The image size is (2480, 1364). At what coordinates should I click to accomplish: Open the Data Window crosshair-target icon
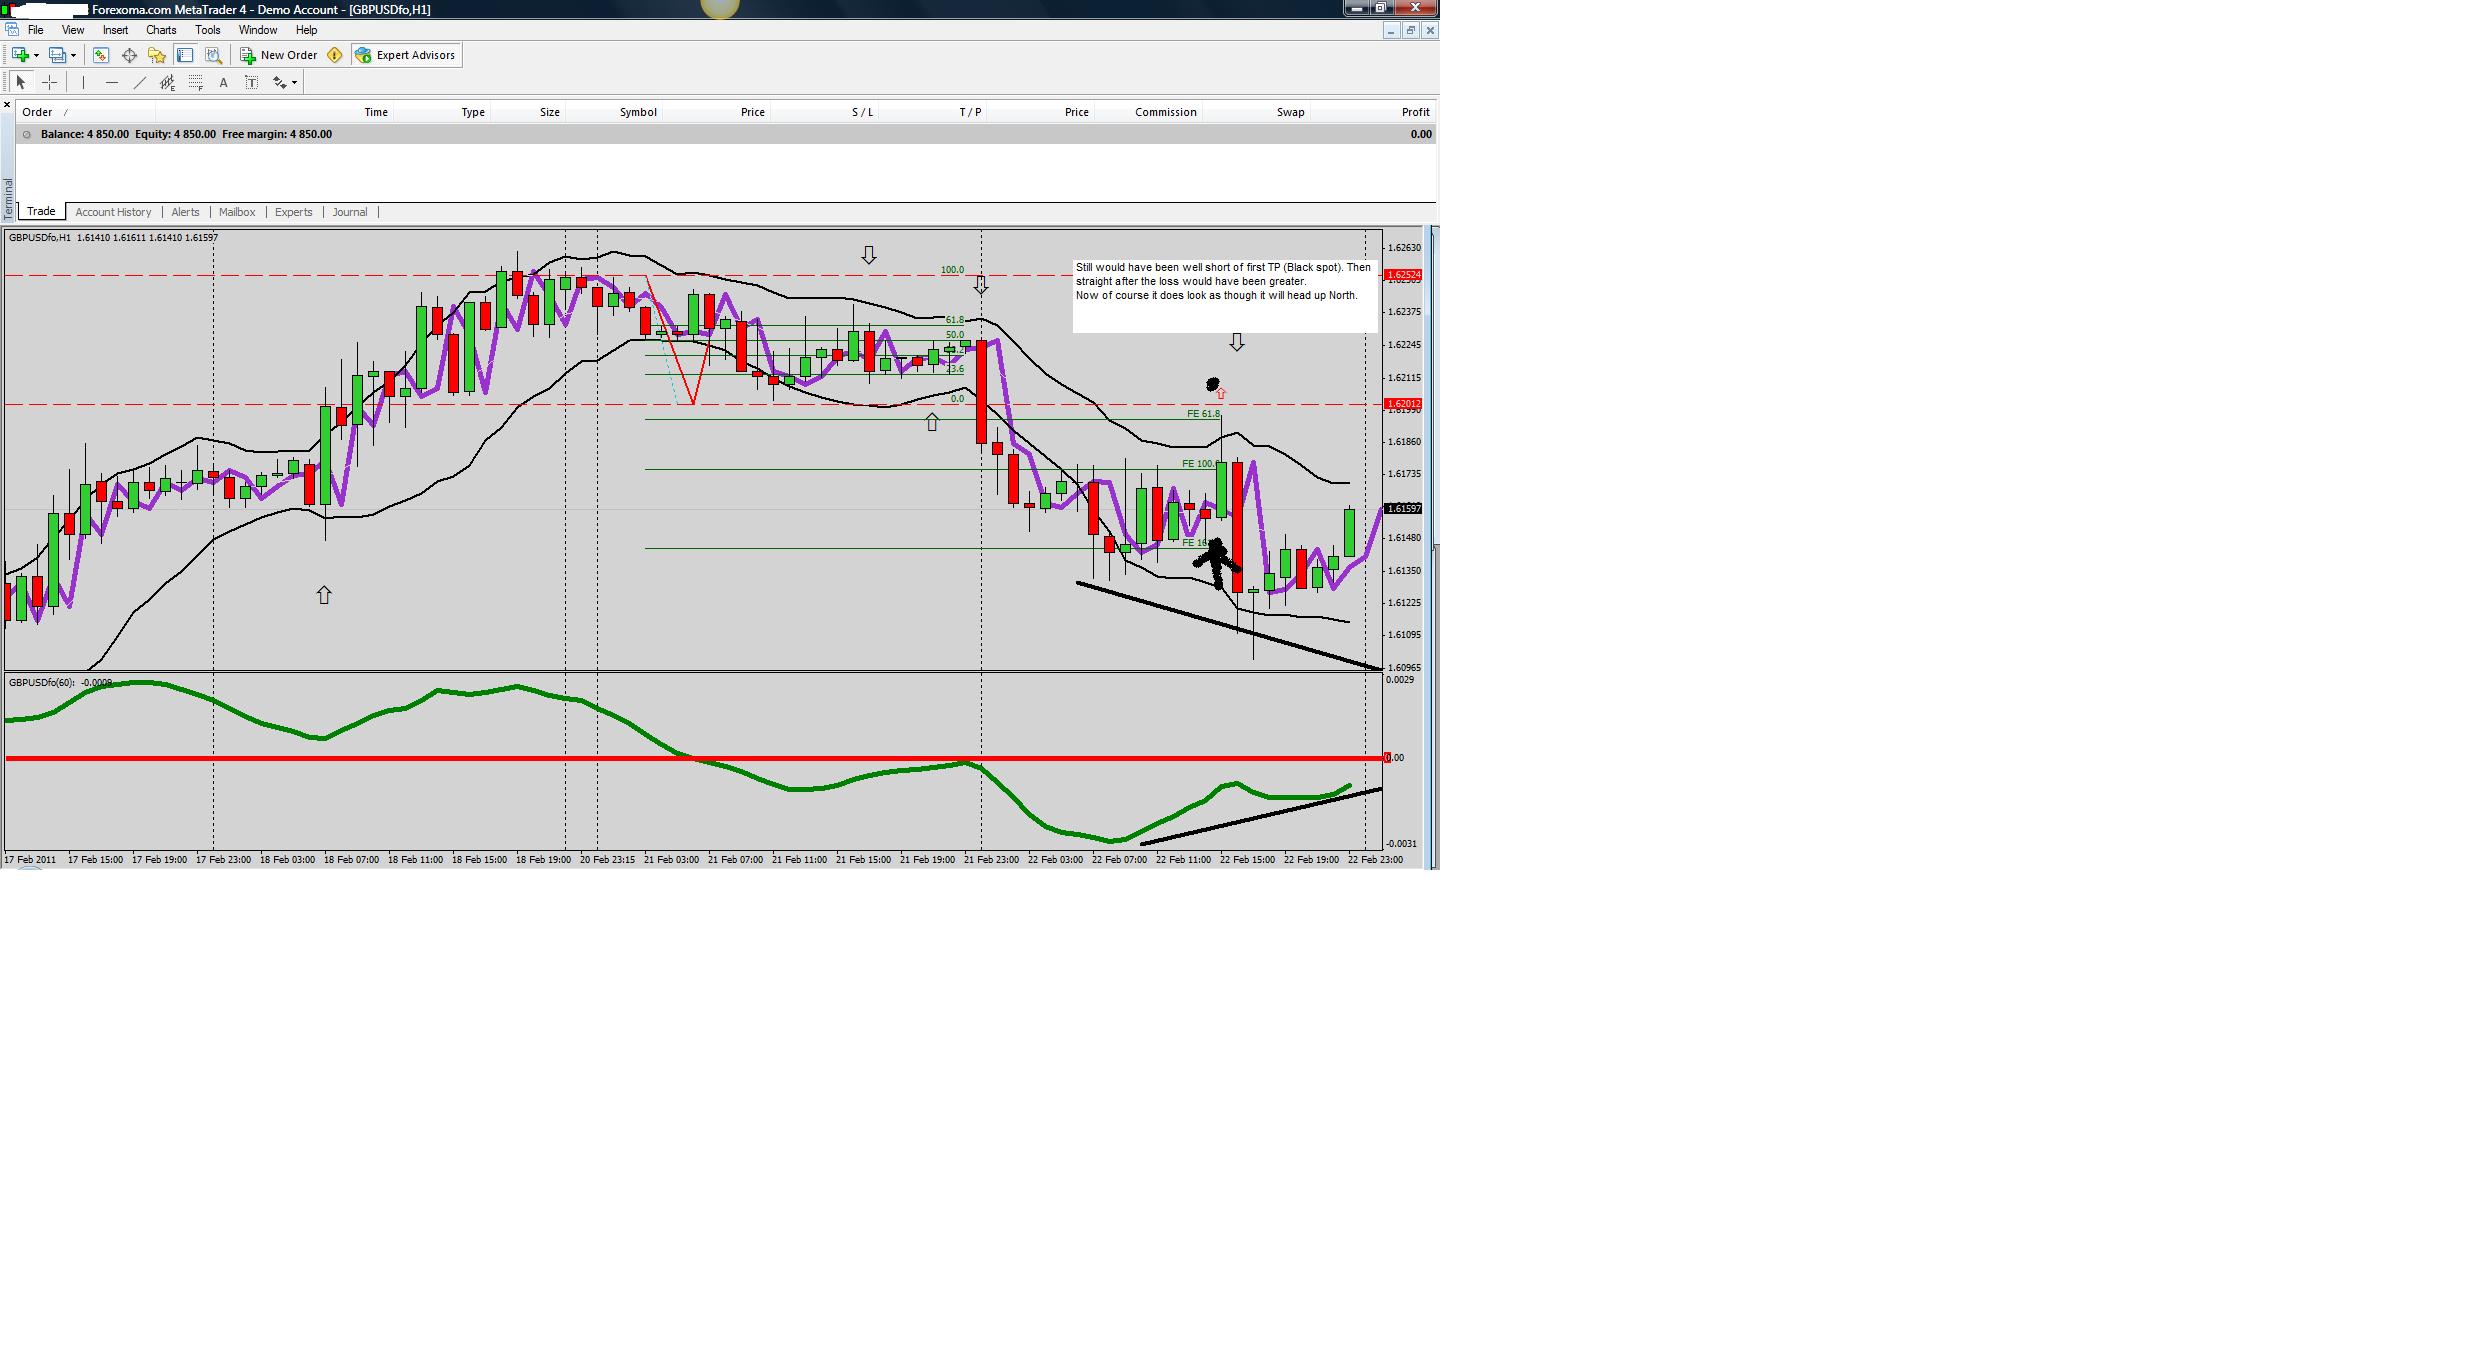[x=129, y=55]
